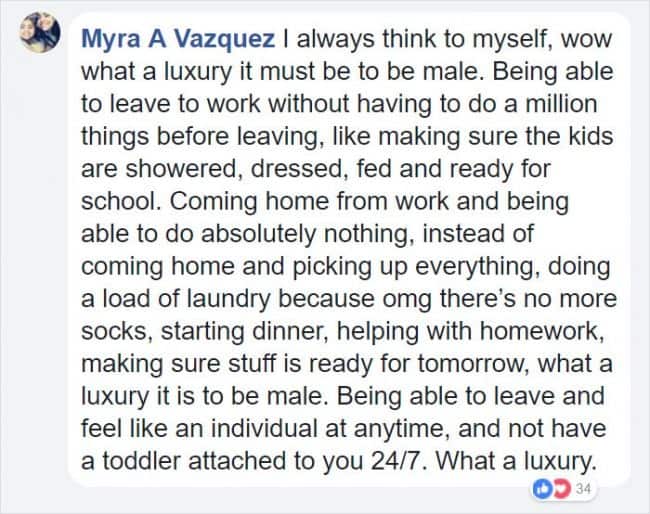This screenshot has height=514, width=650.
Task: Click the word "dinner" in the comment
Action: click(x=290, y=331)
